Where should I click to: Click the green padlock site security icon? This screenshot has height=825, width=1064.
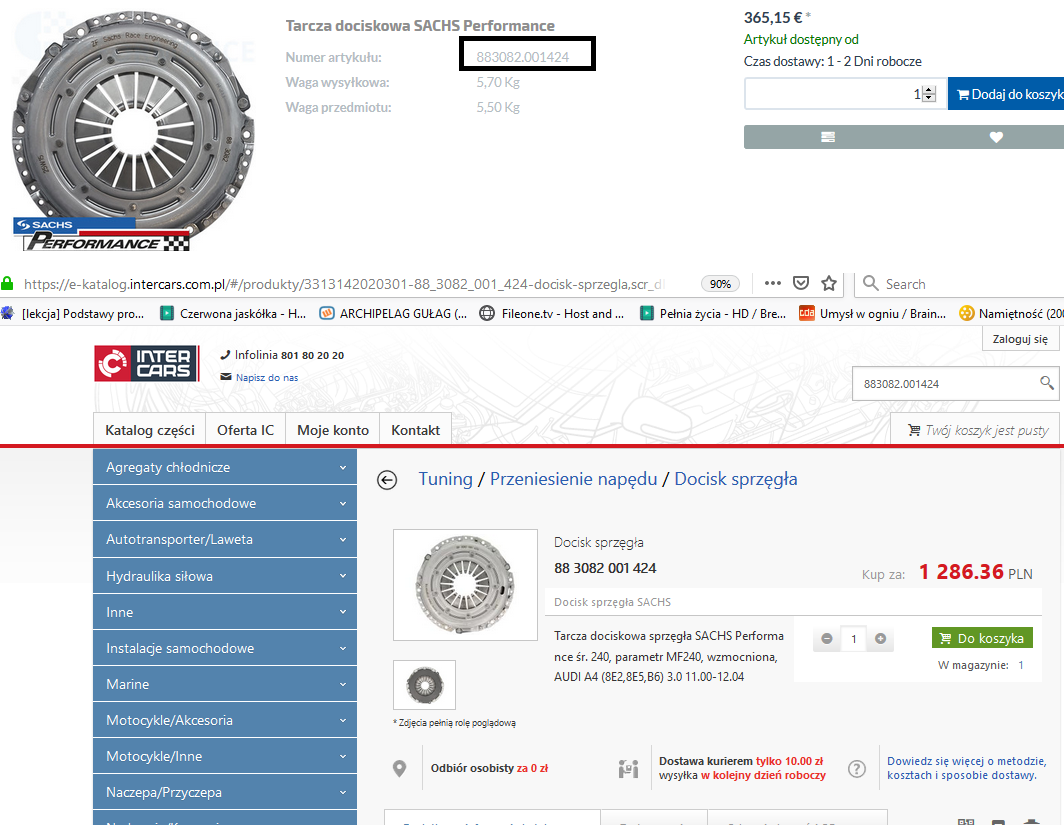point(7,284)
